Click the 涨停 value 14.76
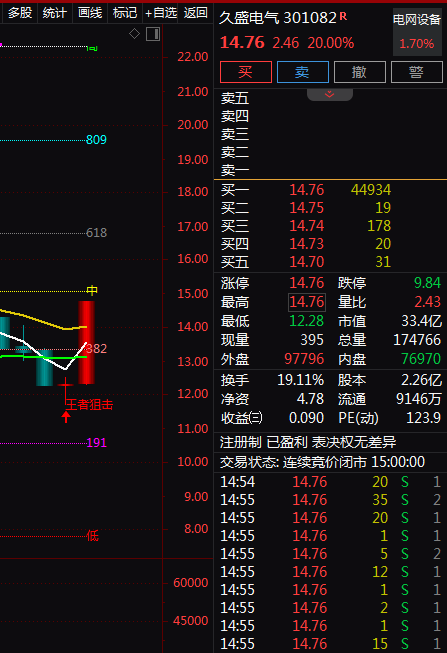The width and height of the screenshot is (447, 653). [x=307, y=283]
